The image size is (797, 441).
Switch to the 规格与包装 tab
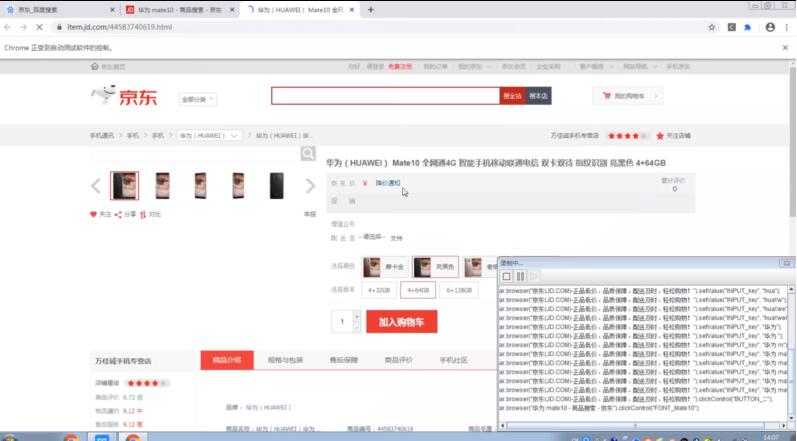[x=285, y=360]
